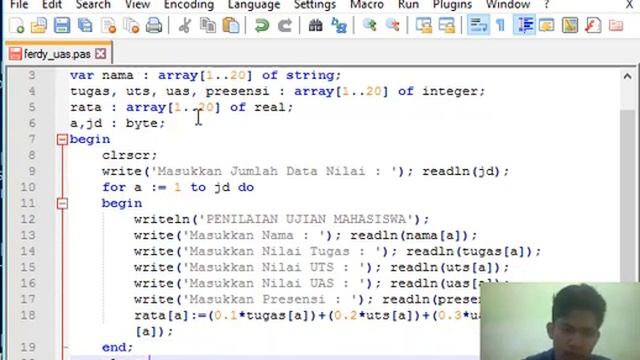640x360 pixels.
Task: Toggle the Word wrap toolbar button
Action: [478, 25]
